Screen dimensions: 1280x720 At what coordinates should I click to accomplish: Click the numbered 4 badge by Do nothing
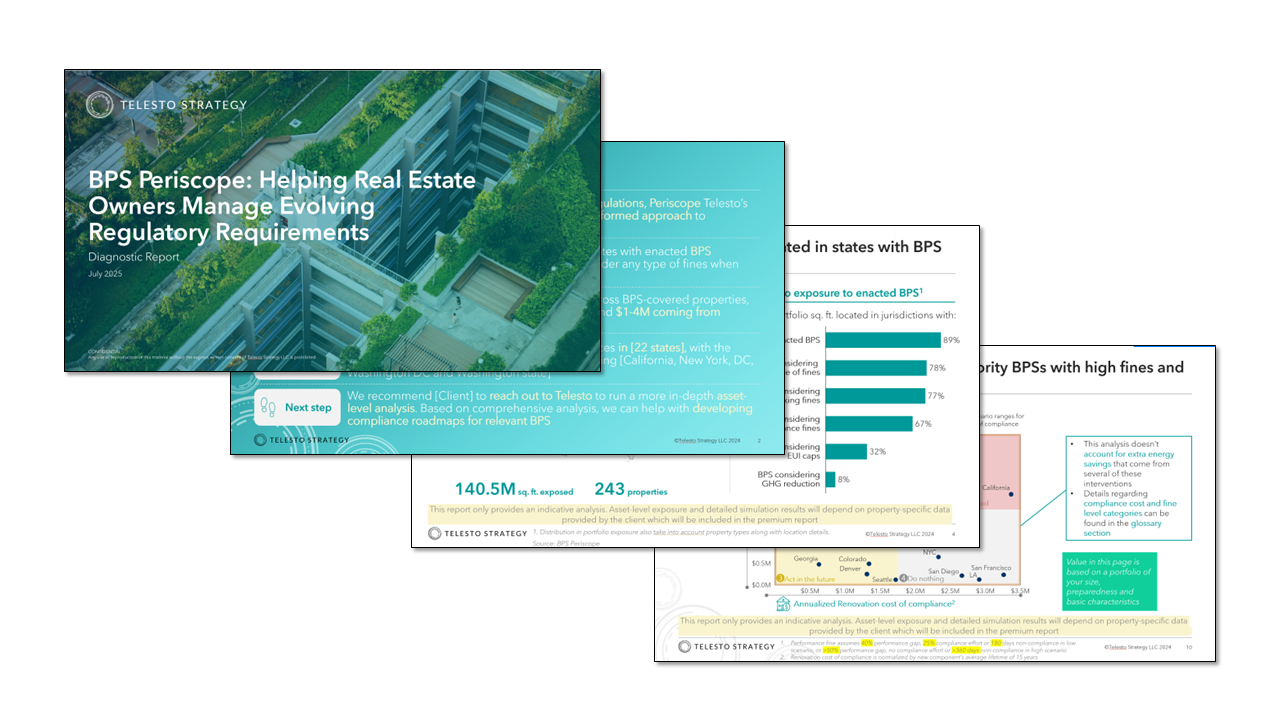point(903,578)
